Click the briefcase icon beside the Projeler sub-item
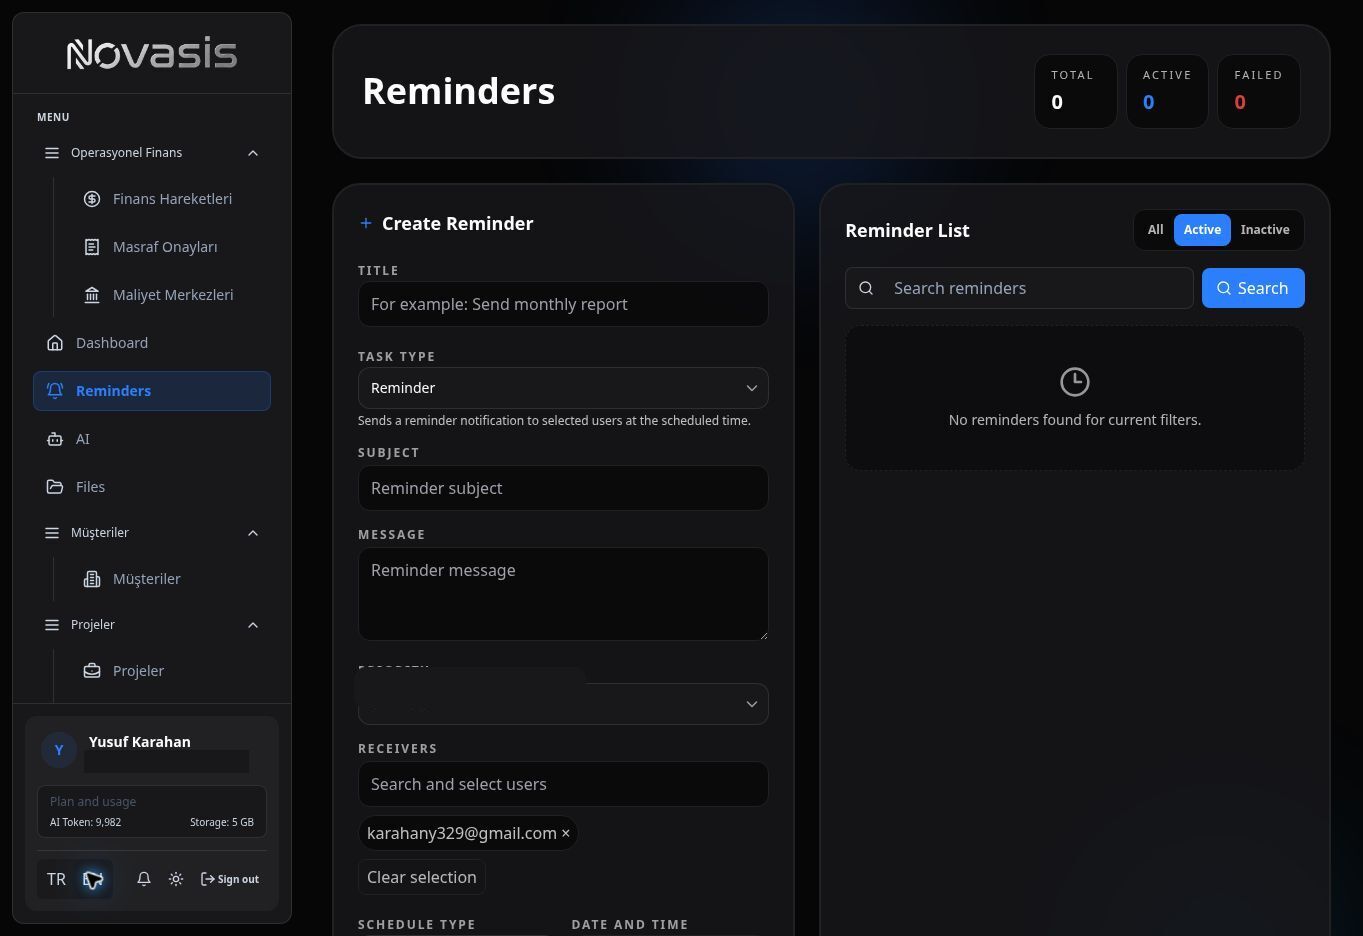 click(x=92, y=671)
